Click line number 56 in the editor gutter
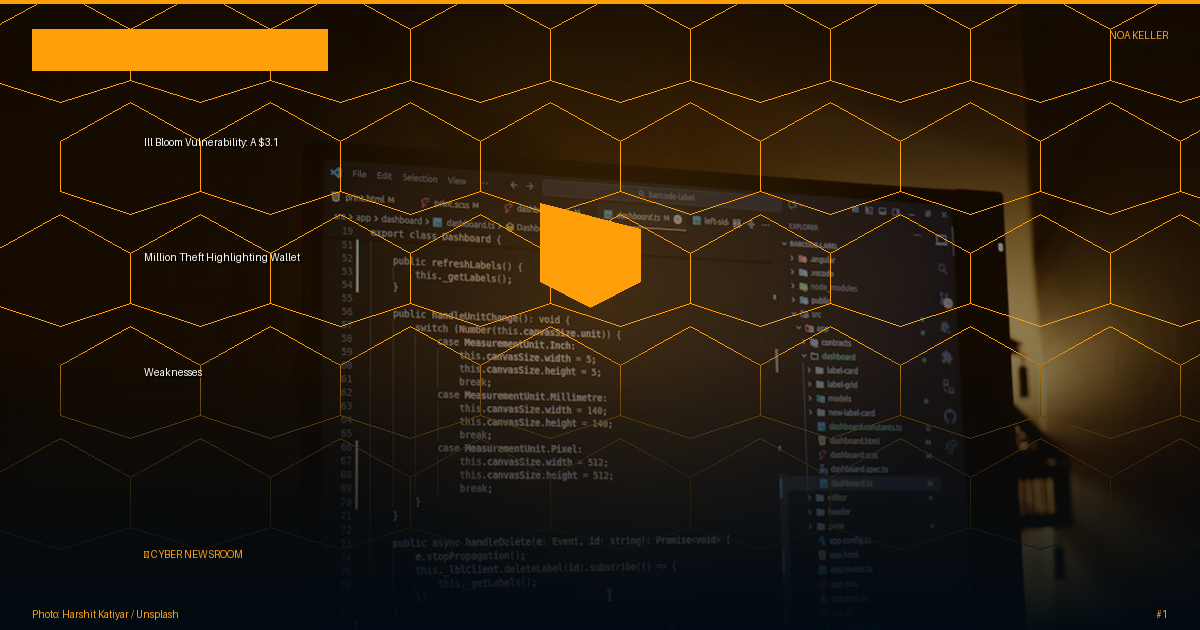The image size is (1200, 630). coord(346,312)
